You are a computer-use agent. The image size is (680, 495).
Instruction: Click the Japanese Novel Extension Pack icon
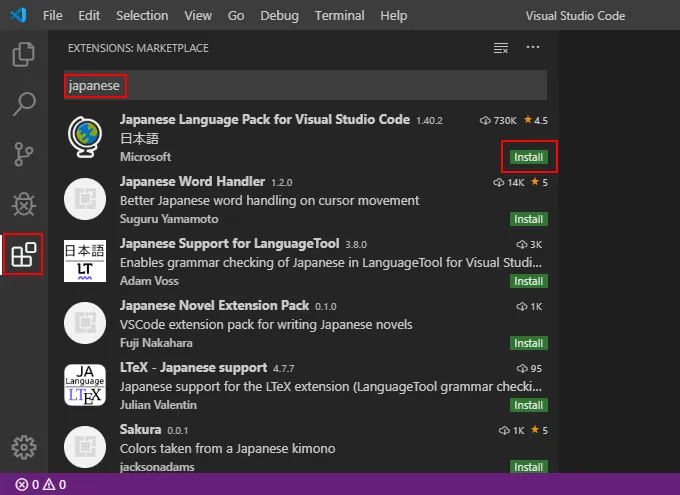85,323
